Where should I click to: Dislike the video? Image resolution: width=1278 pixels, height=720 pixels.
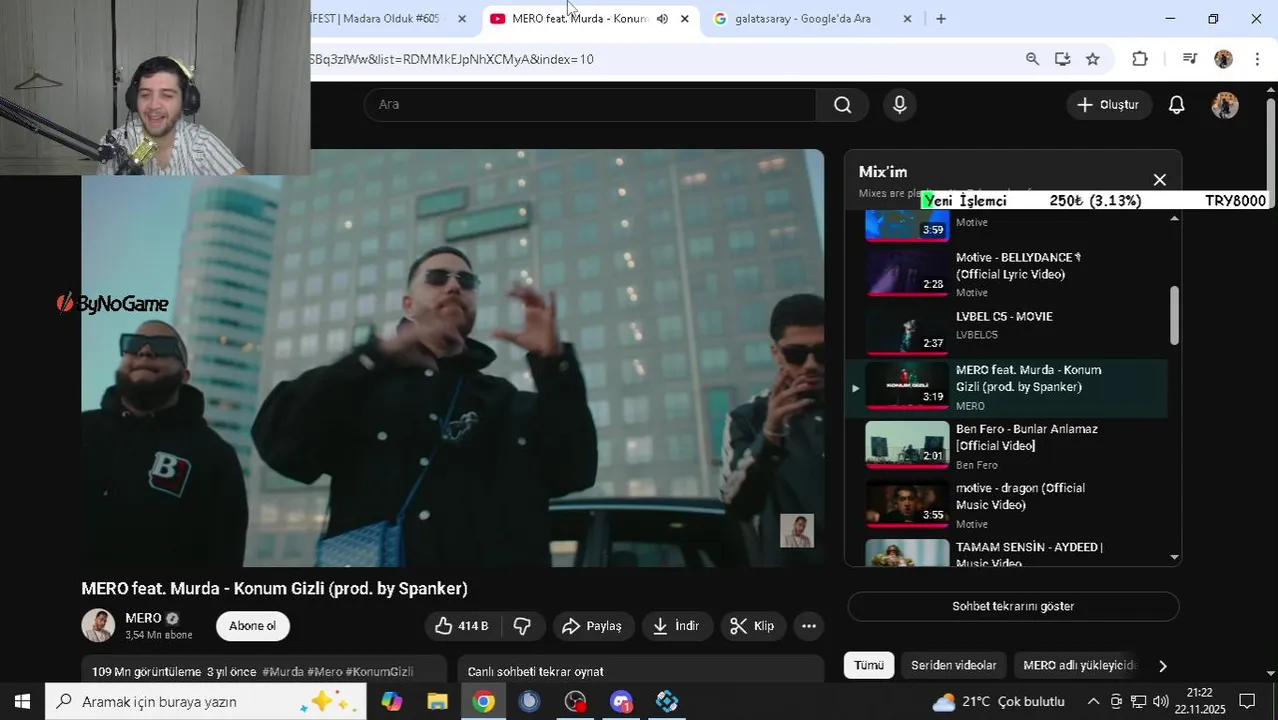tap(521, 626)
